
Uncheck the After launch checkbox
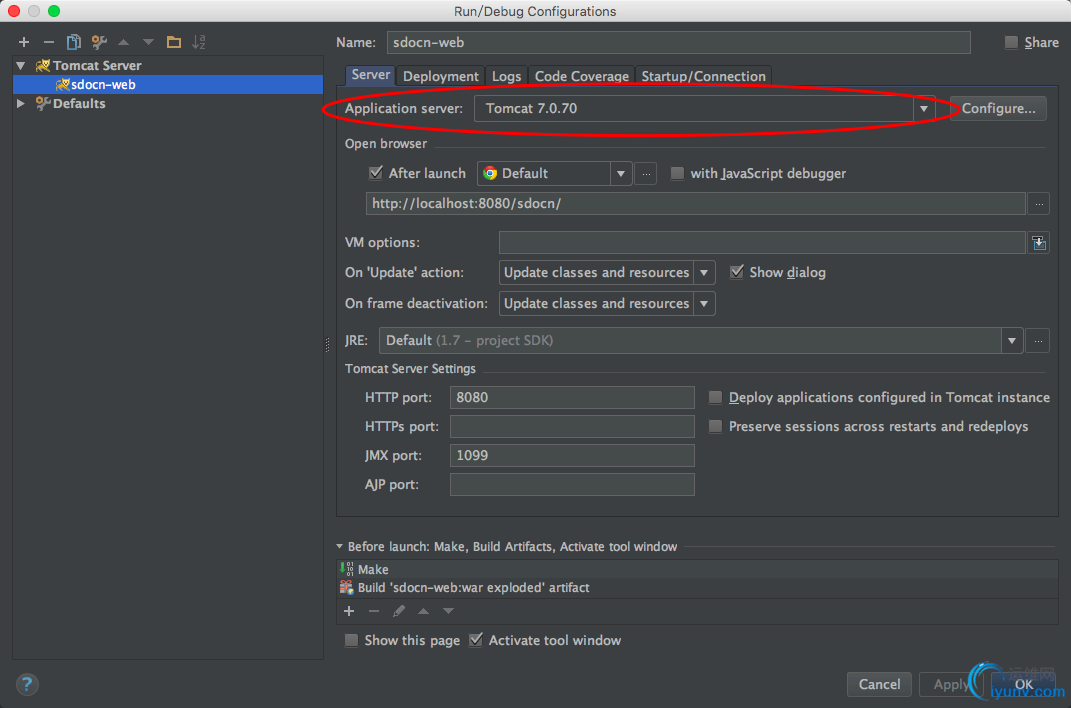(x=376, y=173)
